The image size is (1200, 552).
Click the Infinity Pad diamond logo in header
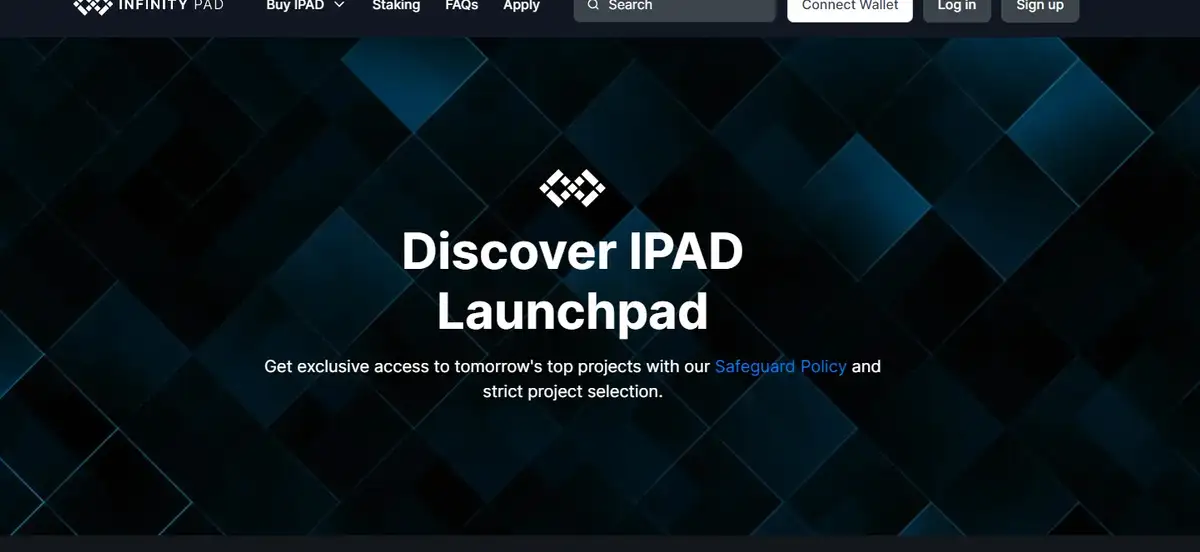click(x=94, y=6)
